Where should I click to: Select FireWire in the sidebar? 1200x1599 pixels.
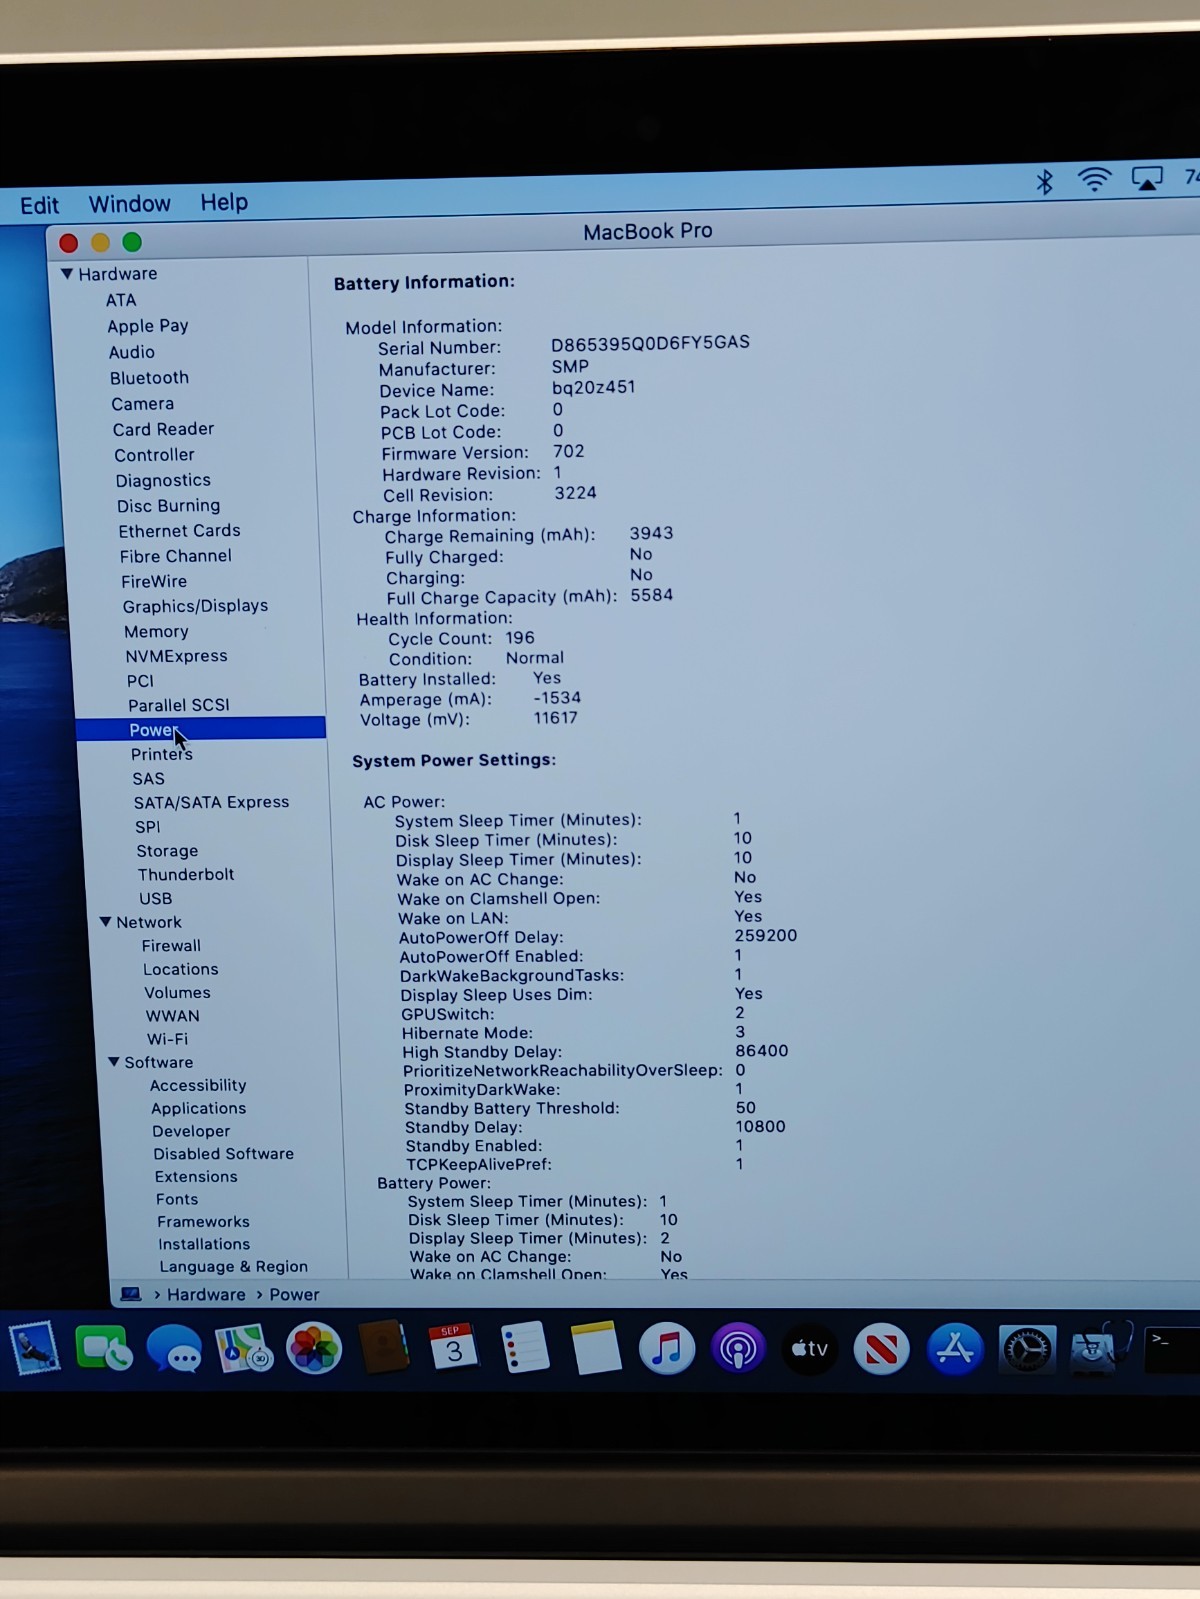154,581
